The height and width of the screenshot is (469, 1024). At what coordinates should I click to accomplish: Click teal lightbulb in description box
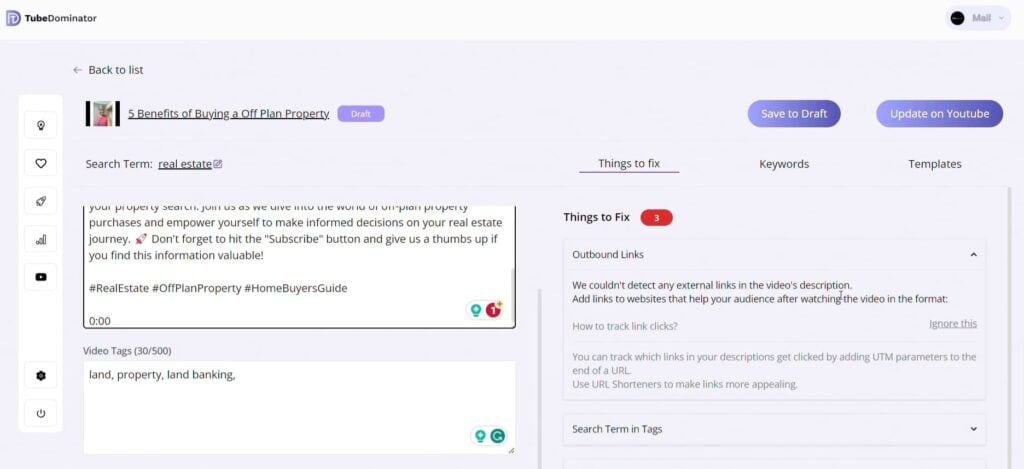(476, 310)
